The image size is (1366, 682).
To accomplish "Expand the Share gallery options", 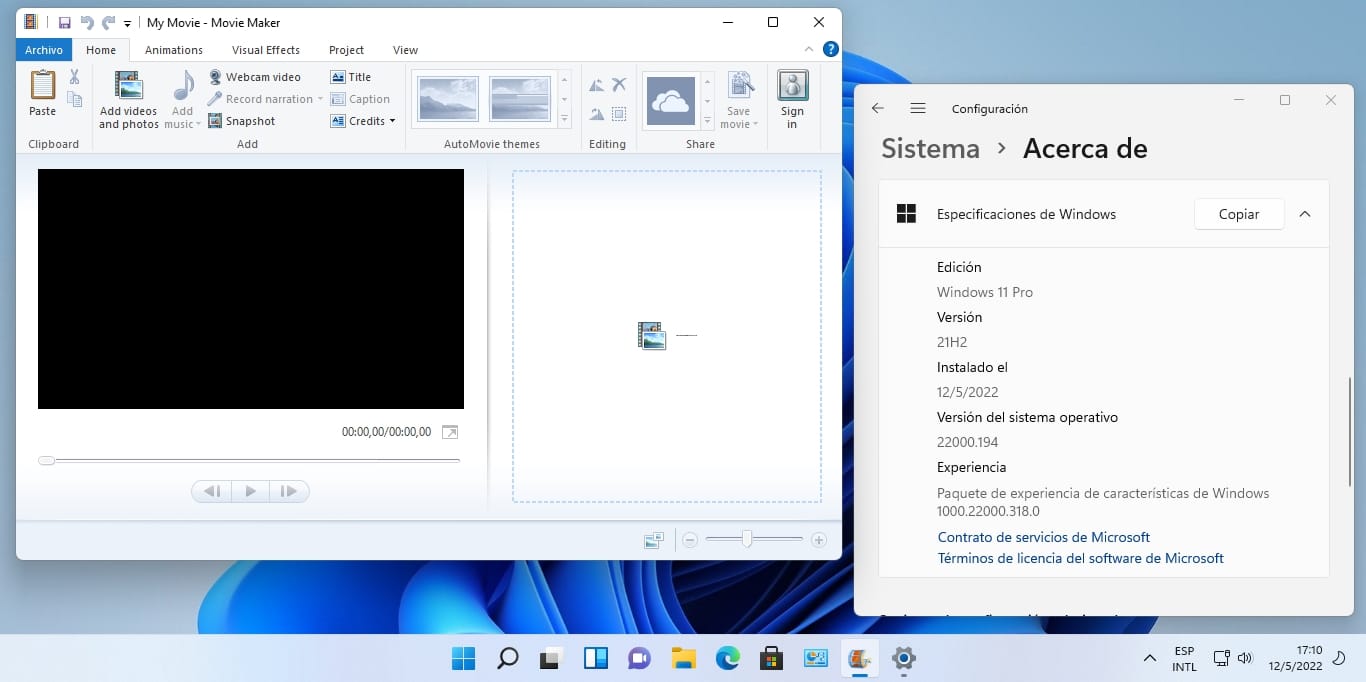I will pos(707,120).
